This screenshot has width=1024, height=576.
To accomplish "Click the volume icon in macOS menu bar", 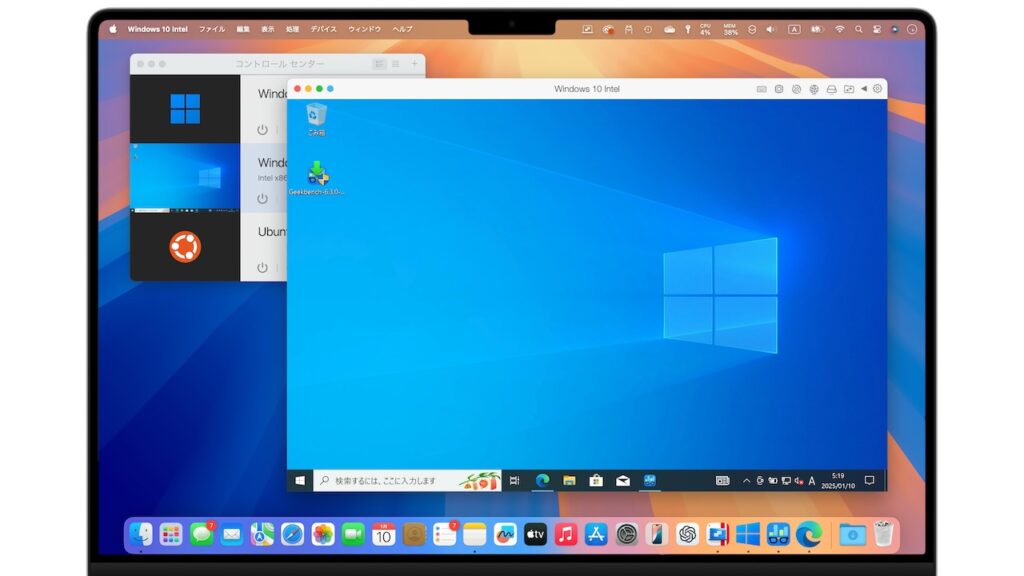I will pos(771,29).
